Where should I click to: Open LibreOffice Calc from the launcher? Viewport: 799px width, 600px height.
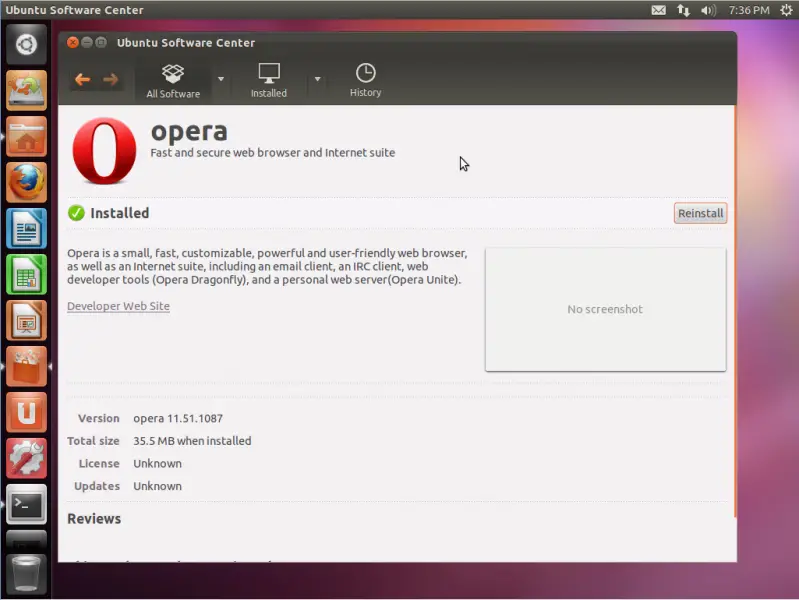26,274
